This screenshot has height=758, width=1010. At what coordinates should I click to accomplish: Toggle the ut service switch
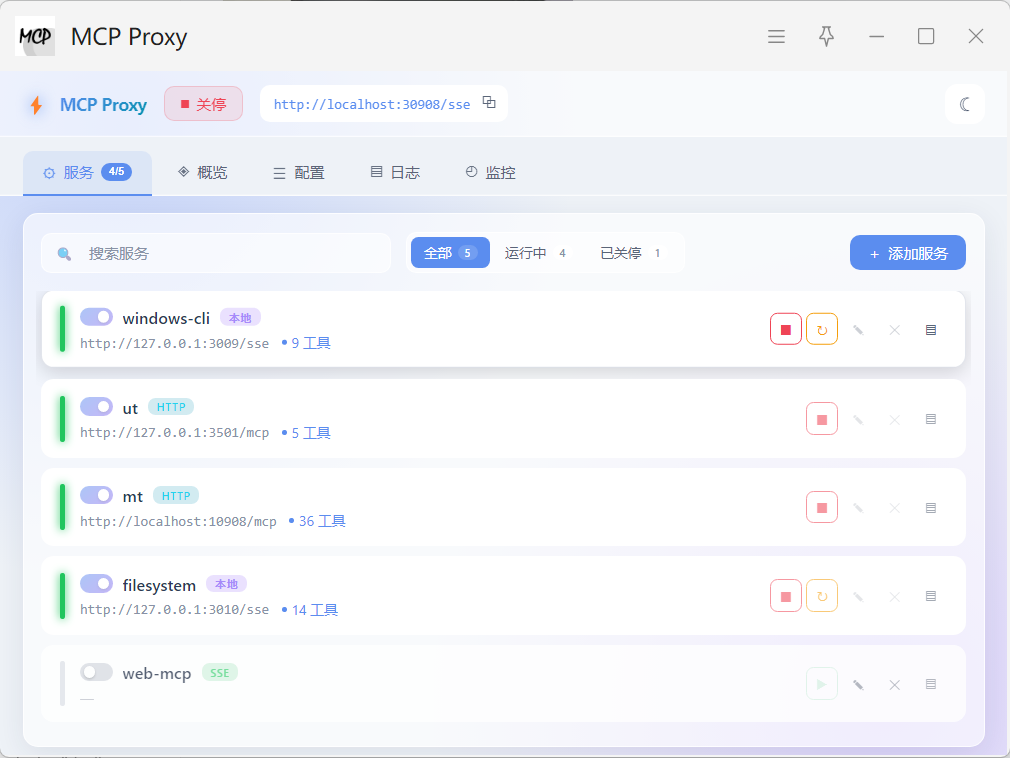click(96, 406)
